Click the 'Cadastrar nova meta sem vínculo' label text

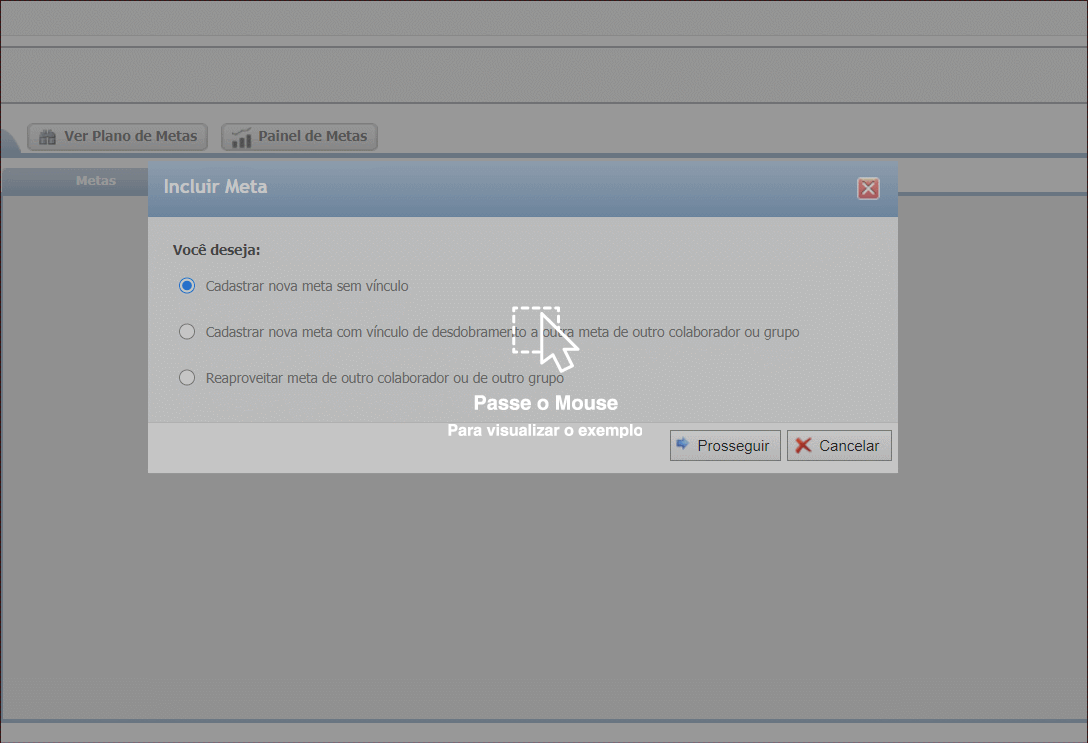click(307, 286)
